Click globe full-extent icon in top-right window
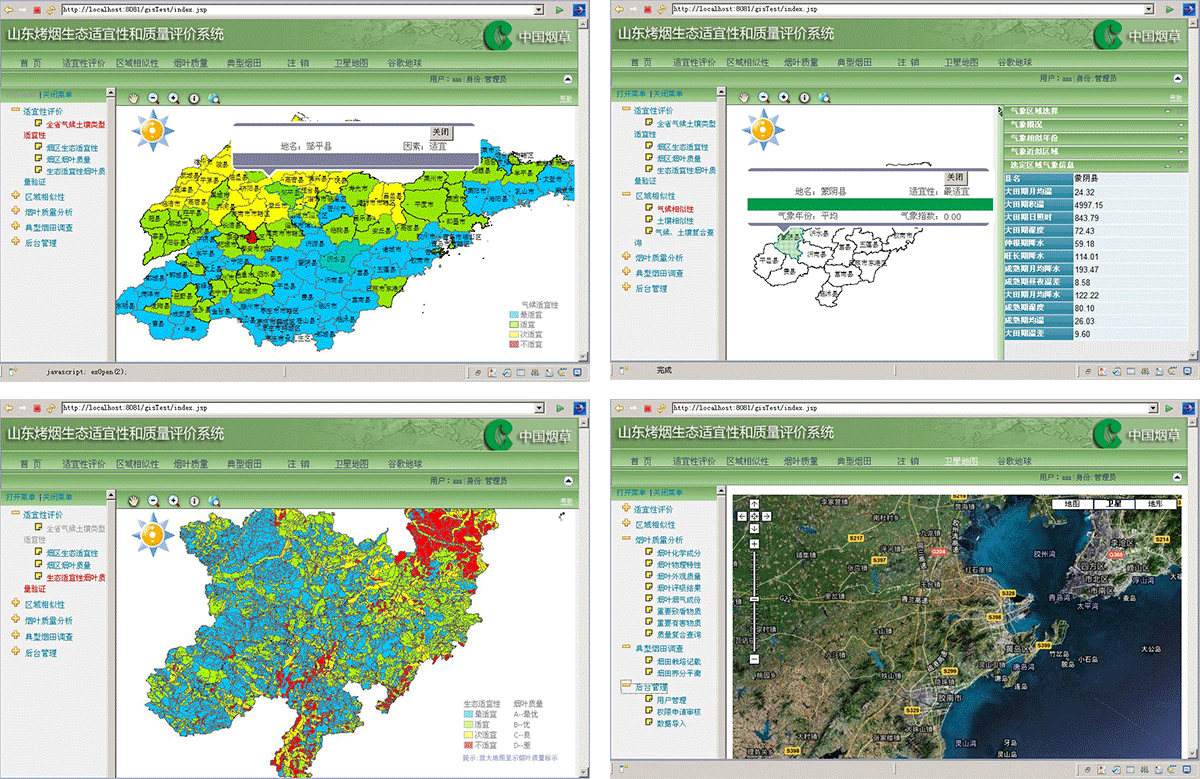The image size is (1200, 779). tap(824, 97)
